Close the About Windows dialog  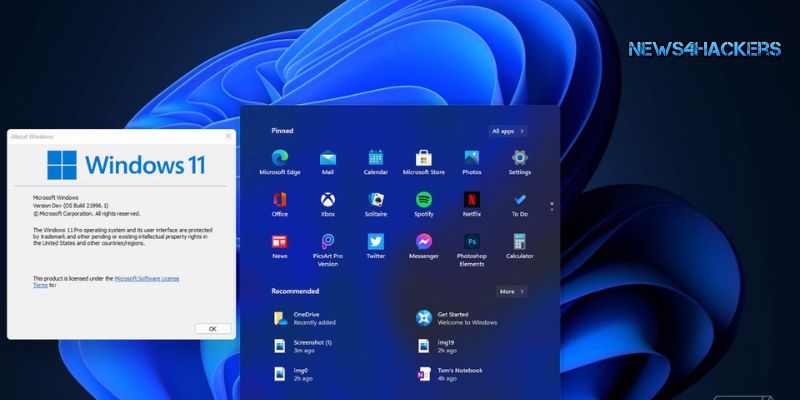coord(228,136)
